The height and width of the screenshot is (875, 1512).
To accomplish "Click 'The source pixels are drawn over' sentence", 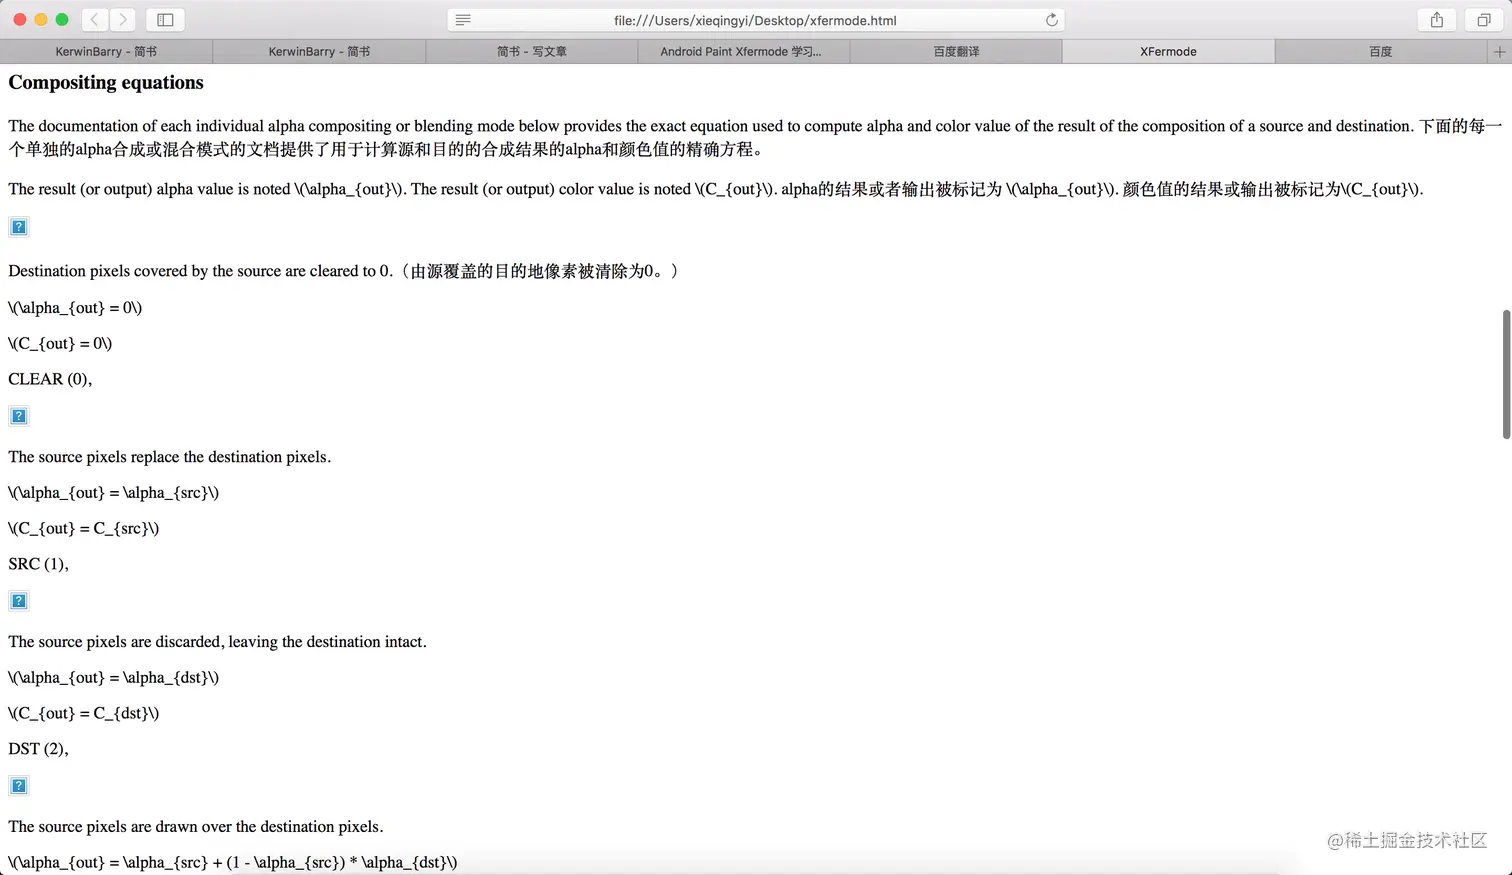I will [x=196, y=827].
